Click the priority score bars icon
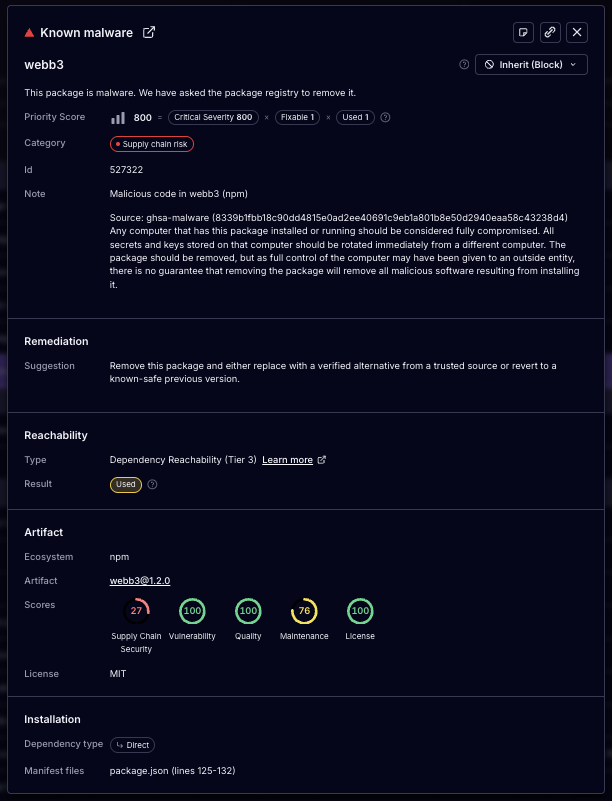 click(x=118, y=118)
